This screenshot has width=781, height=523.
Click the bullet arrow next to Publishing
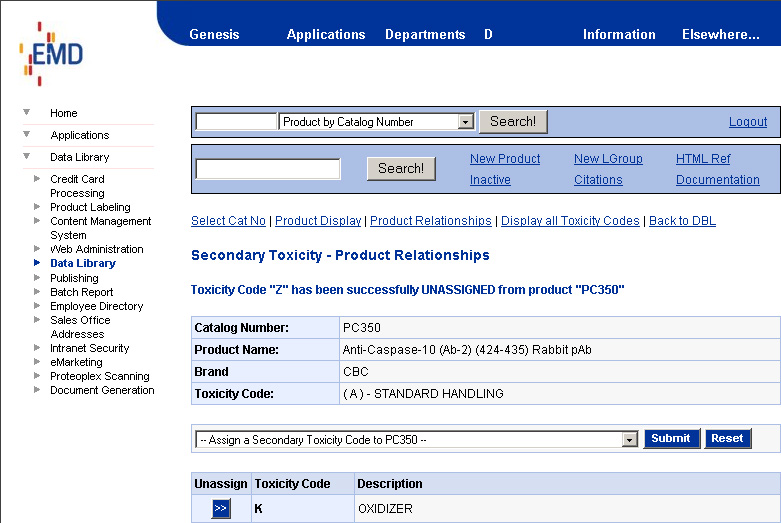38,278
